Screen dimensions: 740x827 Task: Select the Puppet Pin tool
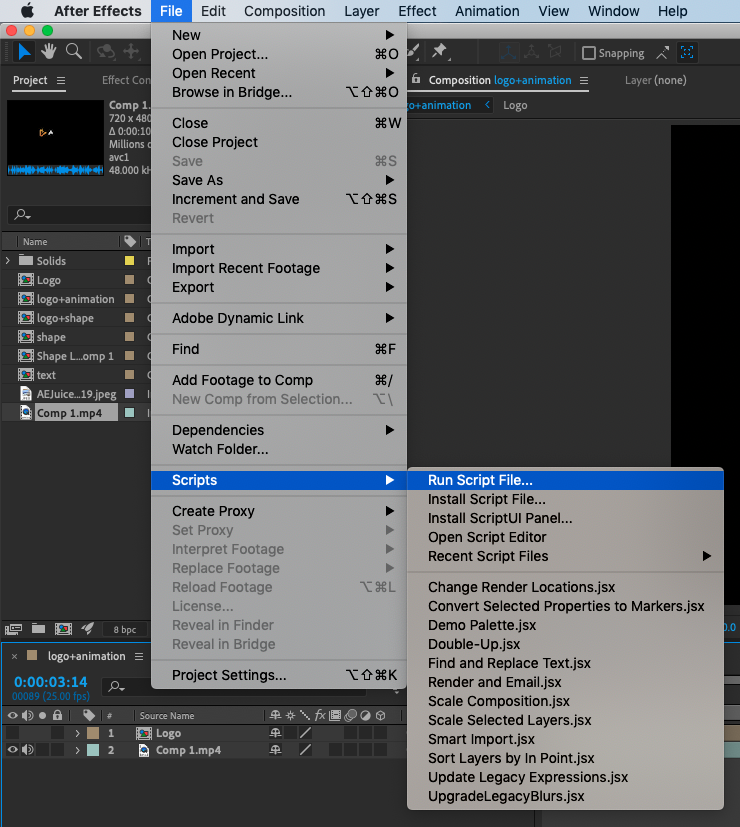[439, 51]
